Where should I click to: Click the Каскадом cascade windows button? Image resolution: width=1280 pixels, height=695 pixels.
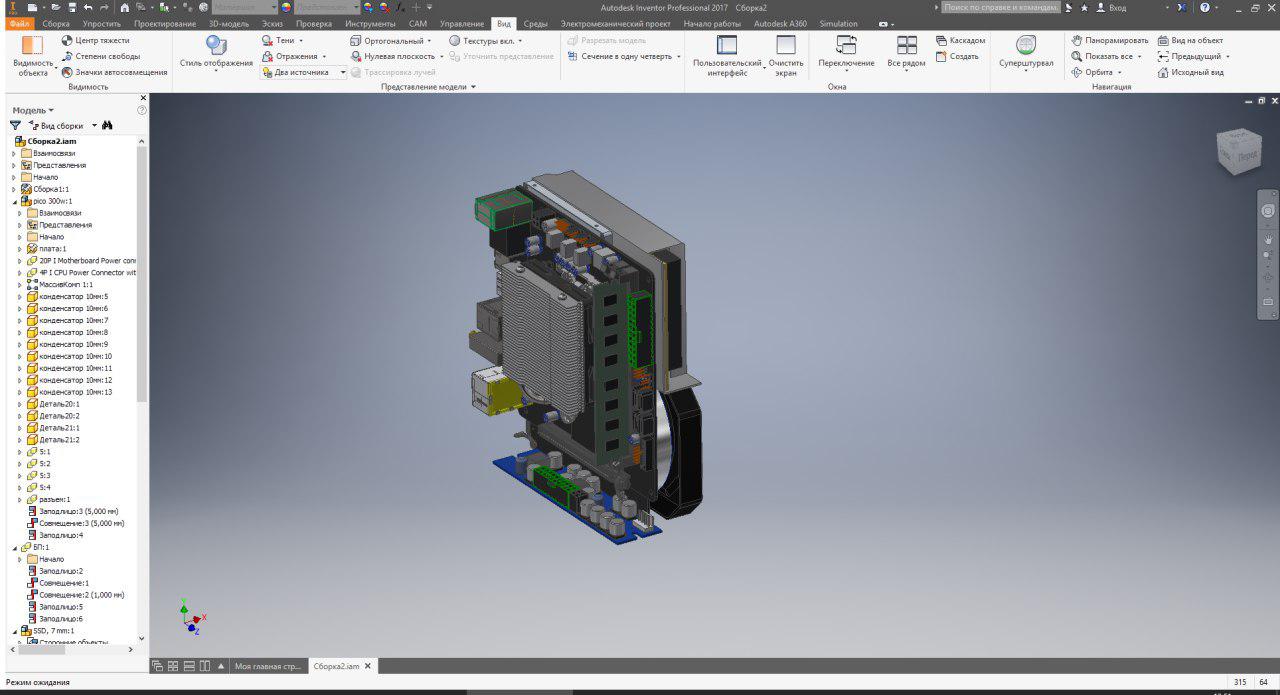pyautogui.click(x=960, y=41)
